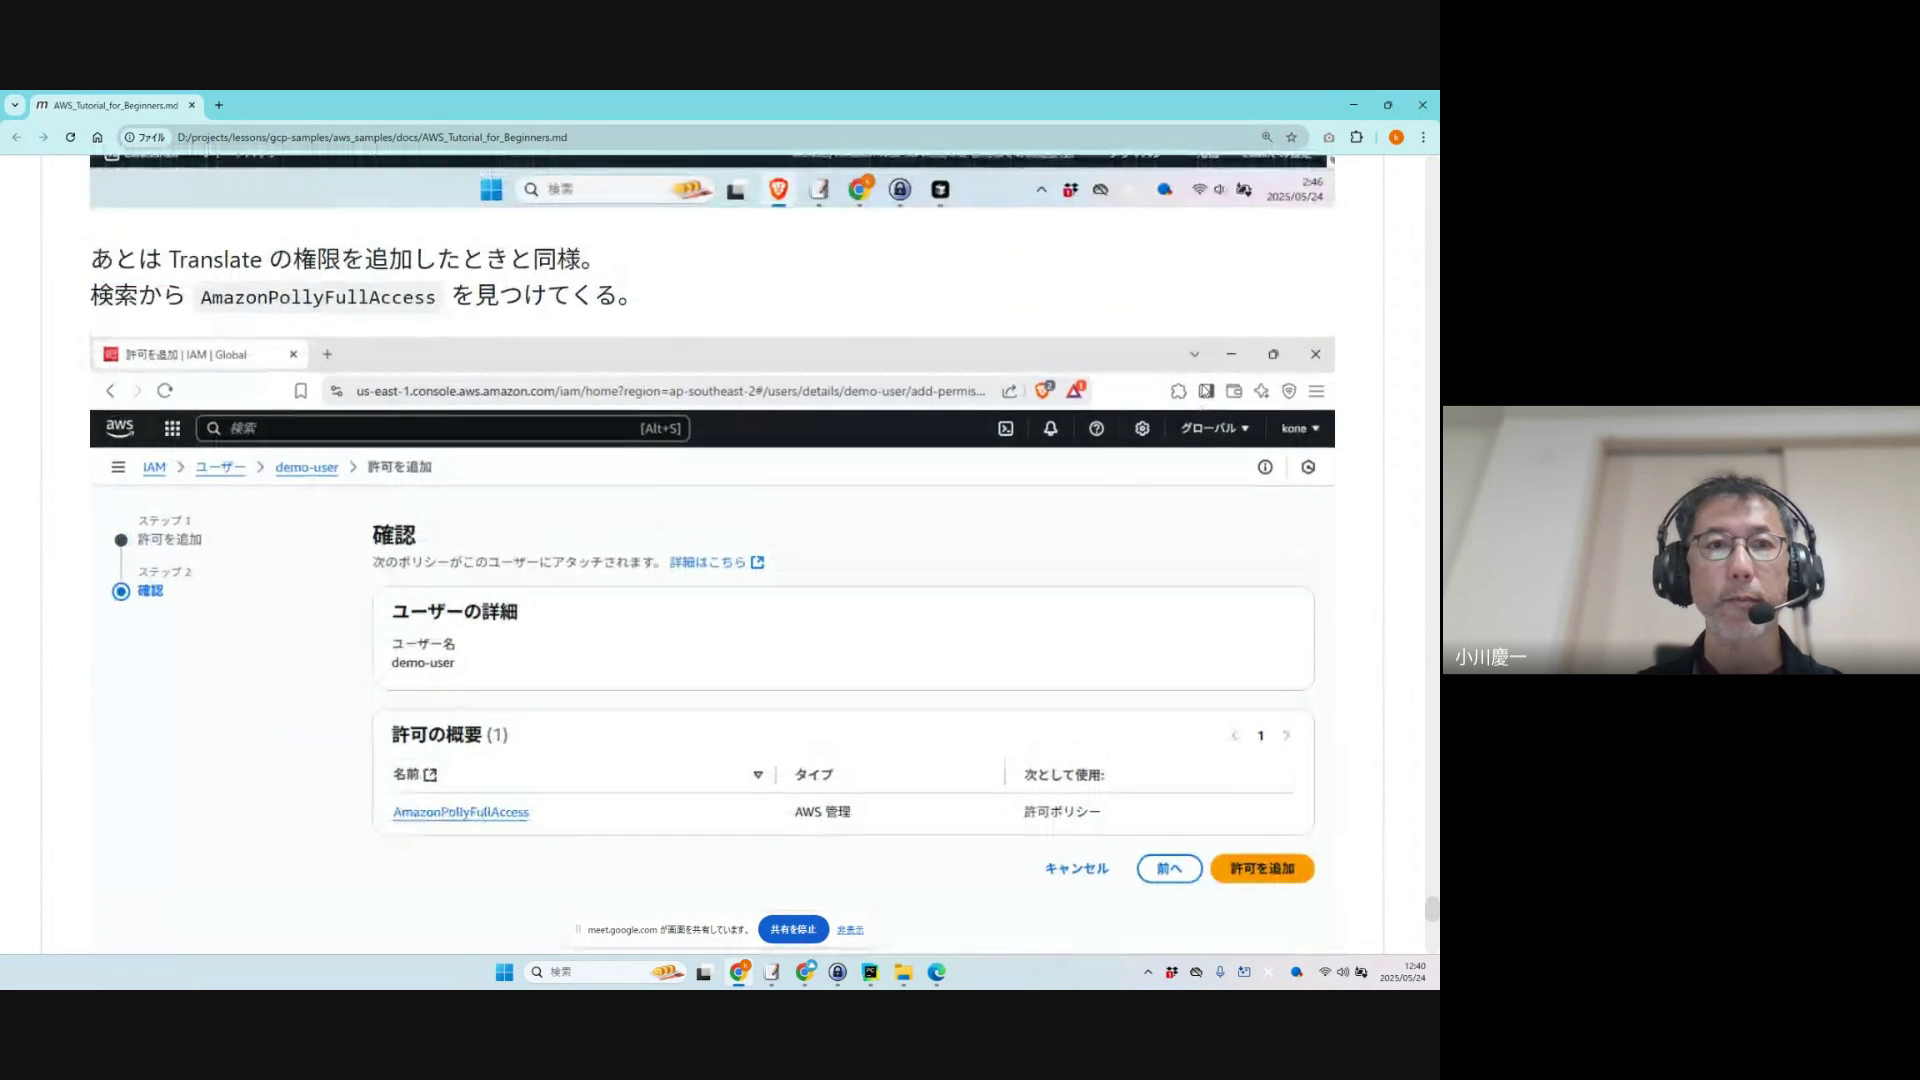
Task: Click the address bar file path
Action: (372, 137)
